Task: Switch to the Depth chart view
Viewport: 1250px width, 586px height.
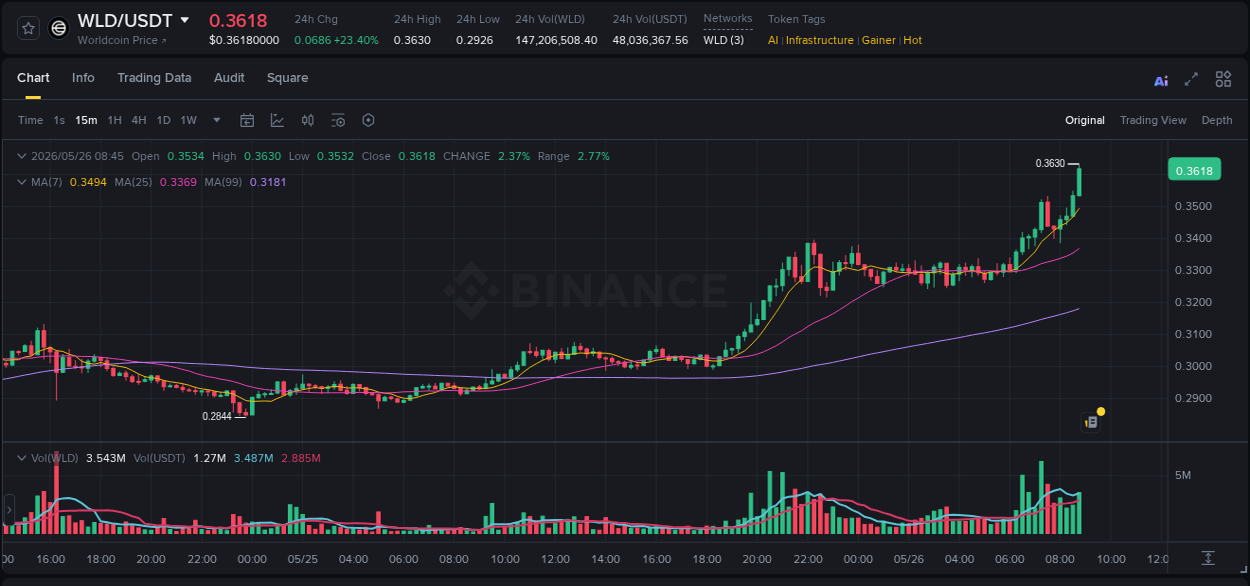Action: pos(1217,120)
